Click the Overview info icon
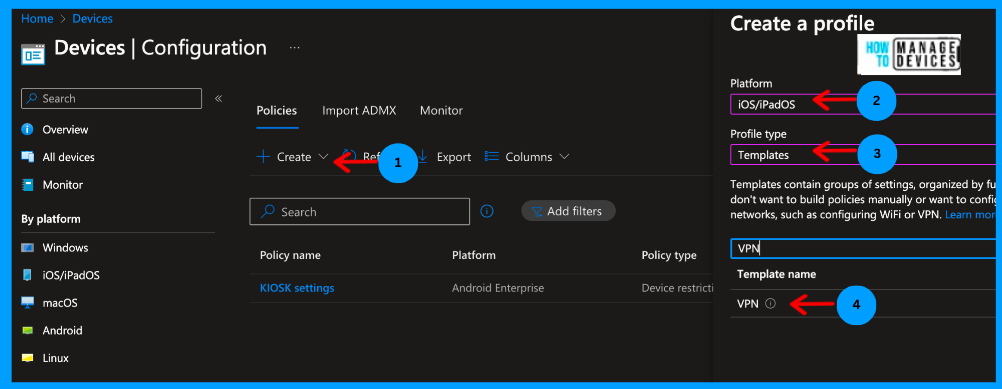1002x389 pixels. point(27,130)
